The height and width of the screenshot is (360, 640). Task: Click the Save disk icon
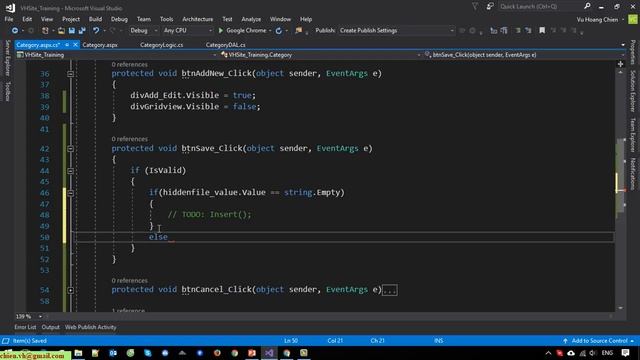coord(72,31)
